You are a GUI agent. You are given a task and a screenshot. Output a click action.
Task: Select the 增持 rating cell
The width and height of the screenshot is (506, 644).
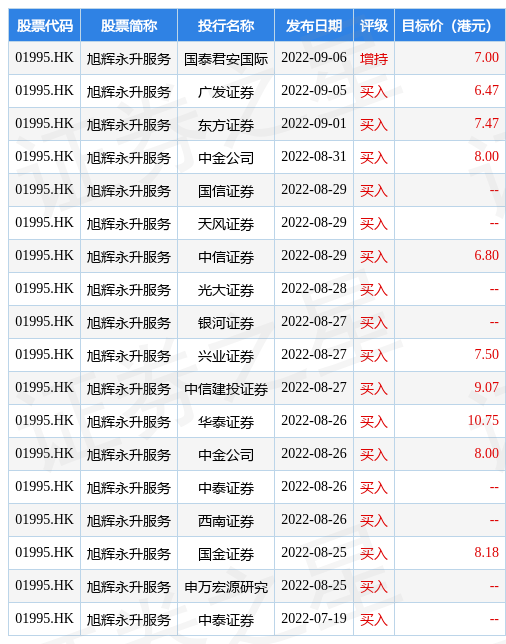coord(374,58)
